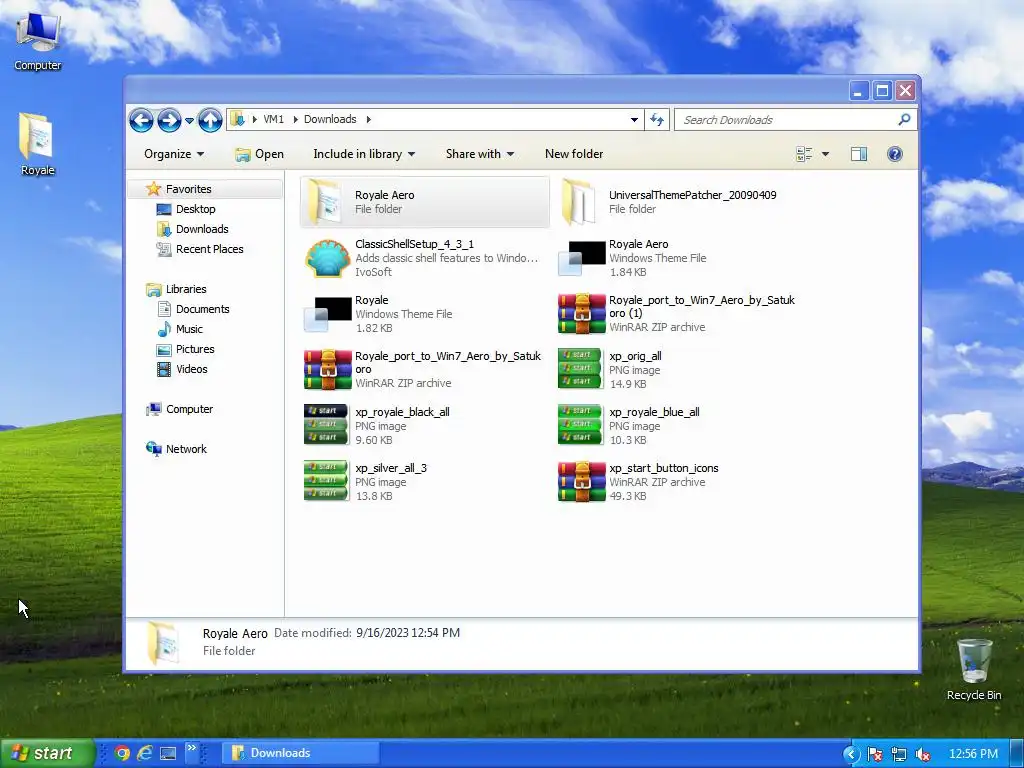Change your view icon button

pos(804,154)
